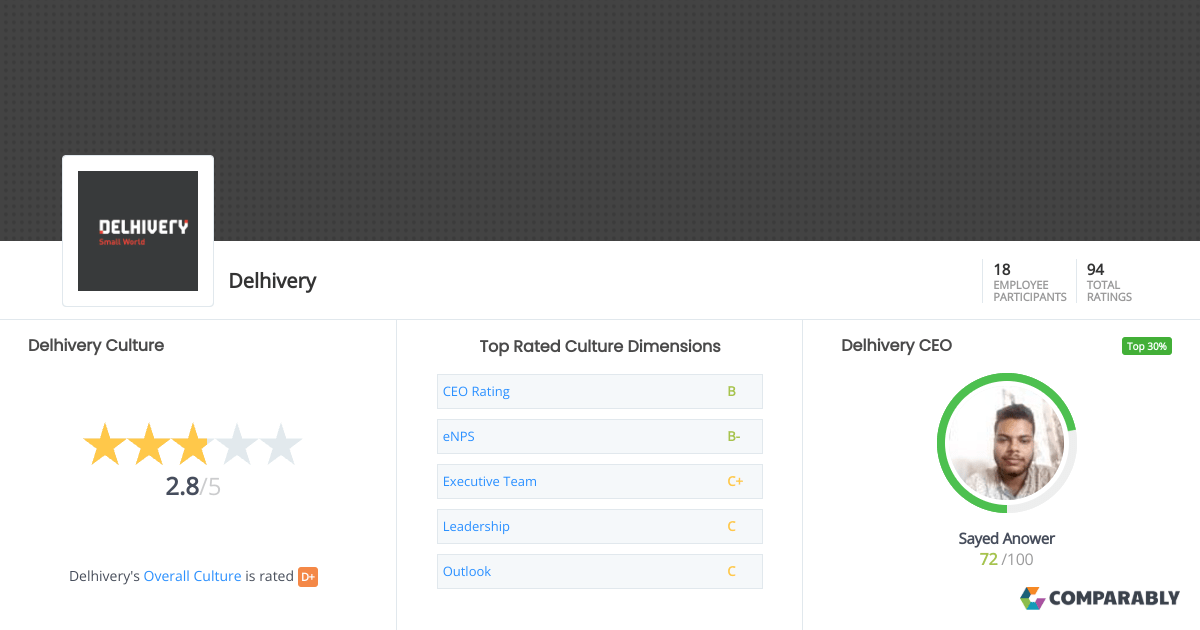Click the B- grade for eNPS

click(734, 436)
